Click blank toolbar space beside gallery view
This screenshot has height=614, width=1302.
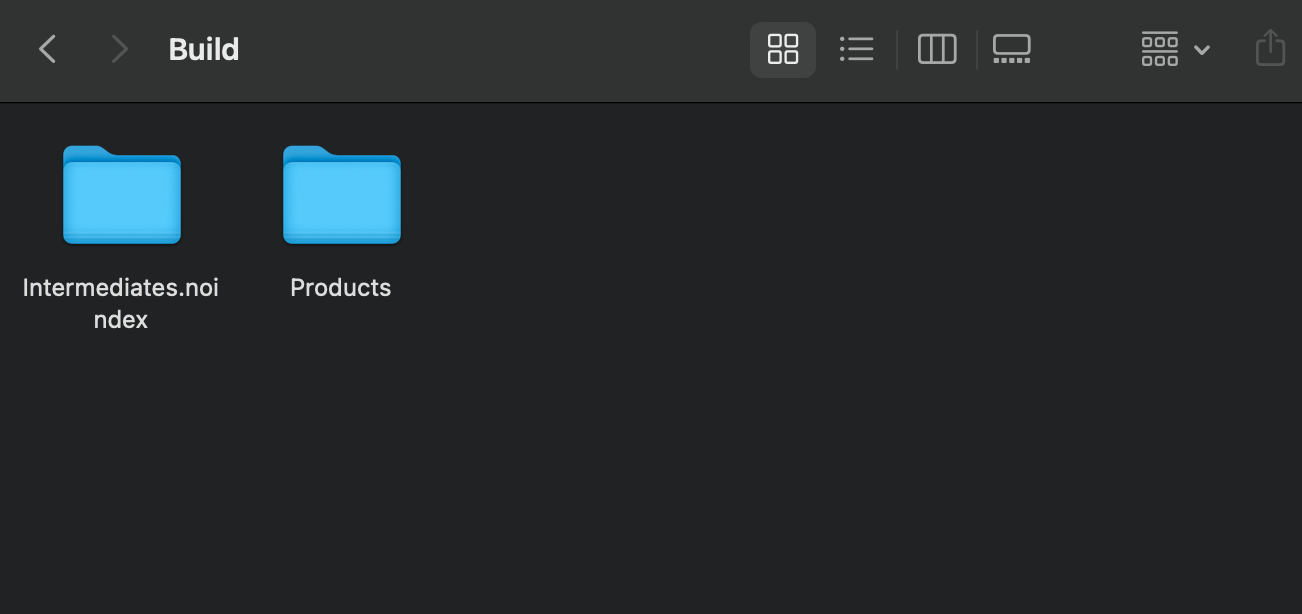tap(1088, 49)
